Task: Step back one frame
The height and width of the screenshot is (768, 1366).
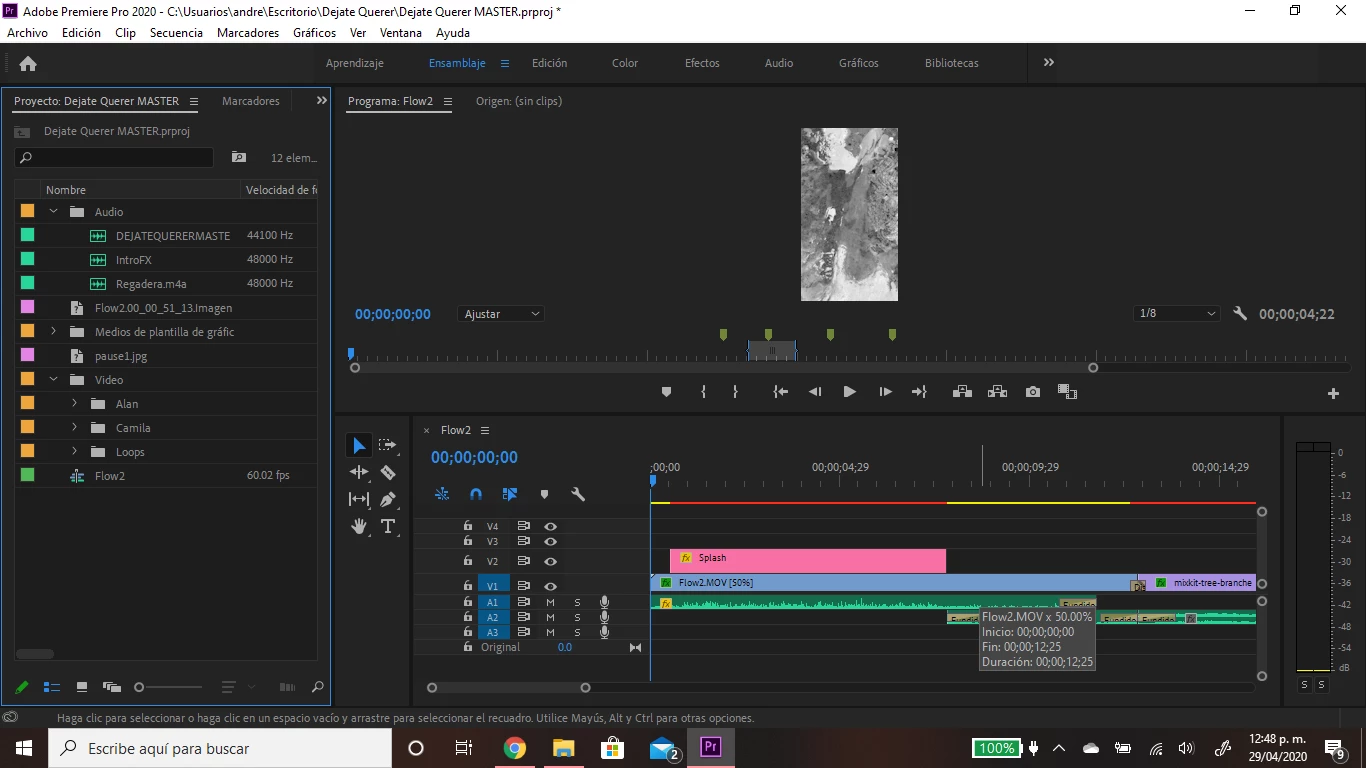Action: click(815, 392)
